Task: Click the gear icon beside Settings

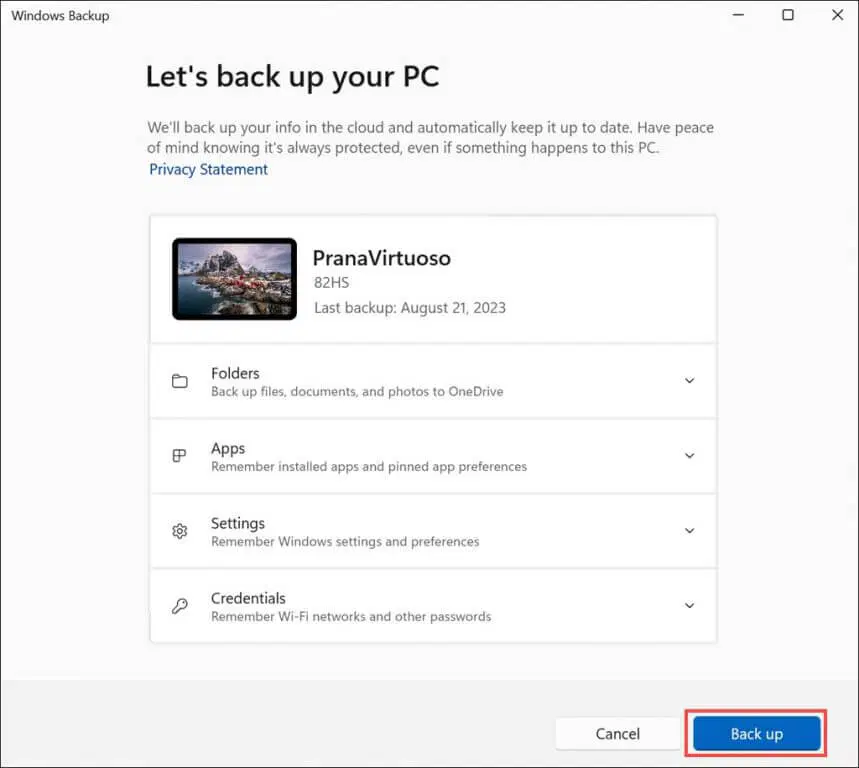Action: pos(180,531)
